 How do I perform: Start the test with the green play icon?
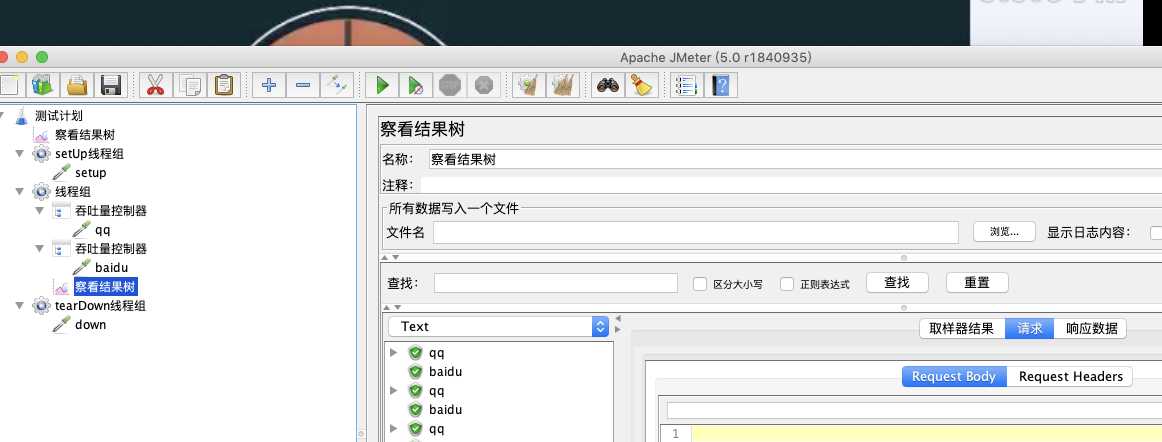pyautogui.click(x=382, y=85)
